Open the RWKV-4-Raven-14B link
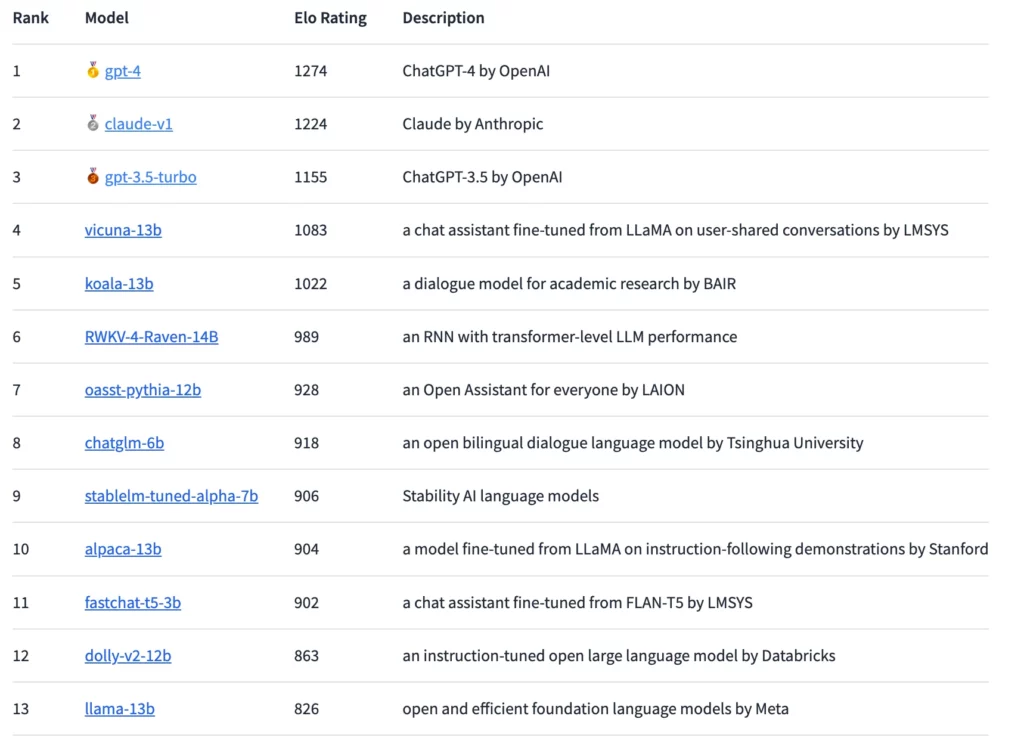 point(151,337)
